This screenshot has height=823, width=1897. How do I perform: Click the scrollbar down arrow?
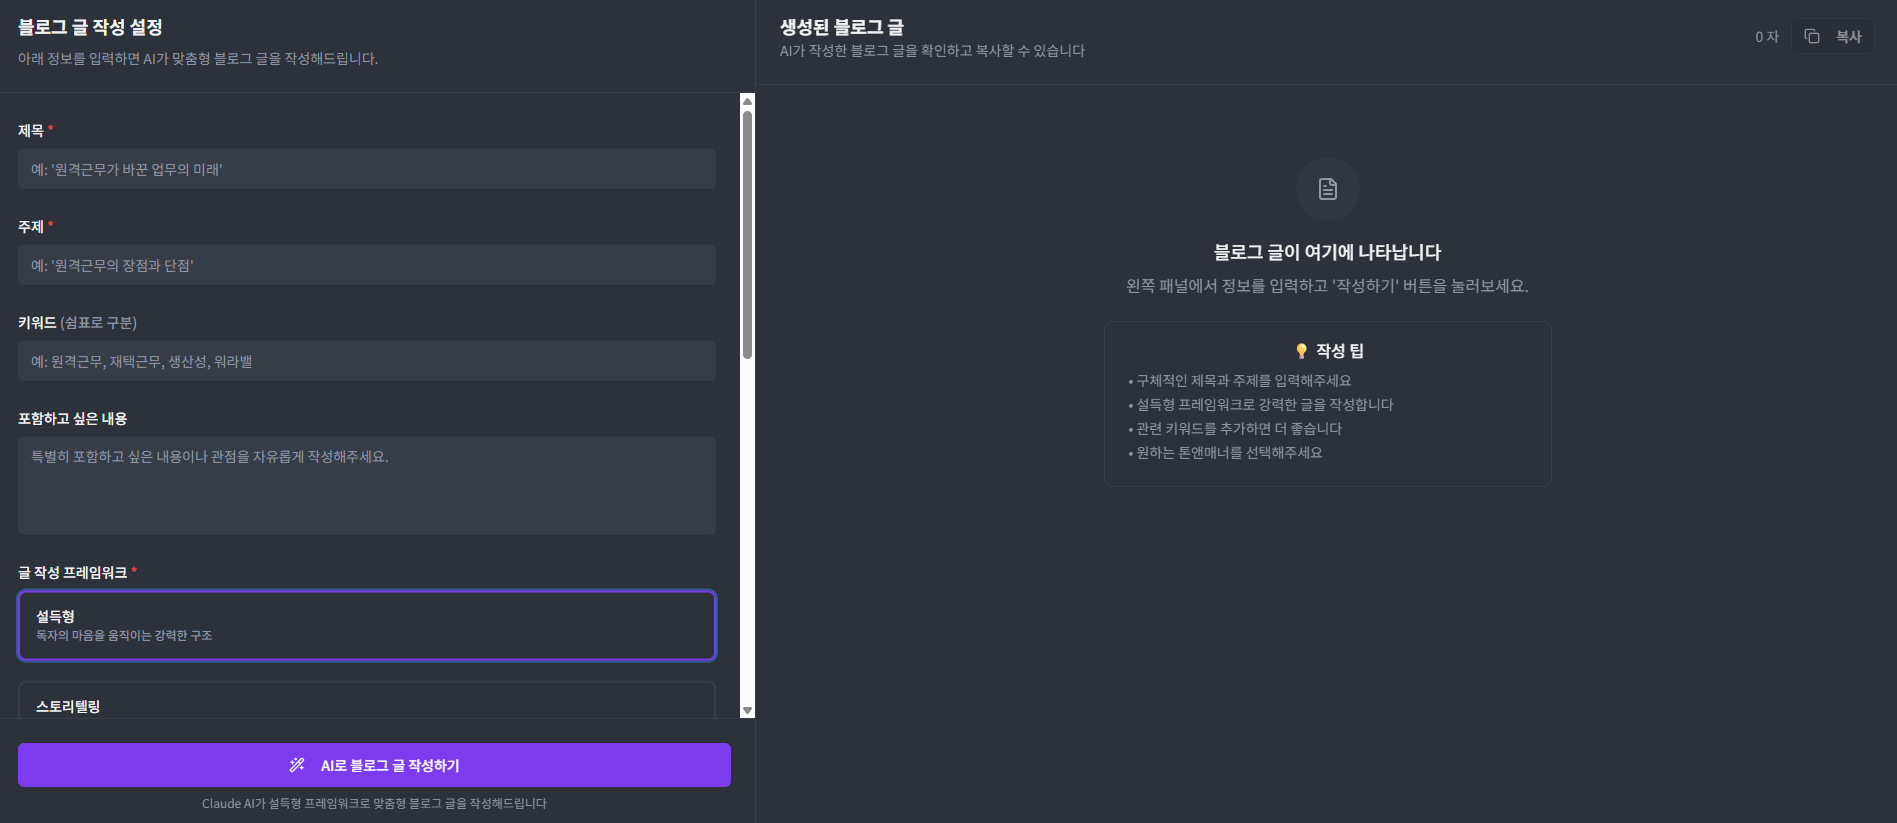[747, 711]
